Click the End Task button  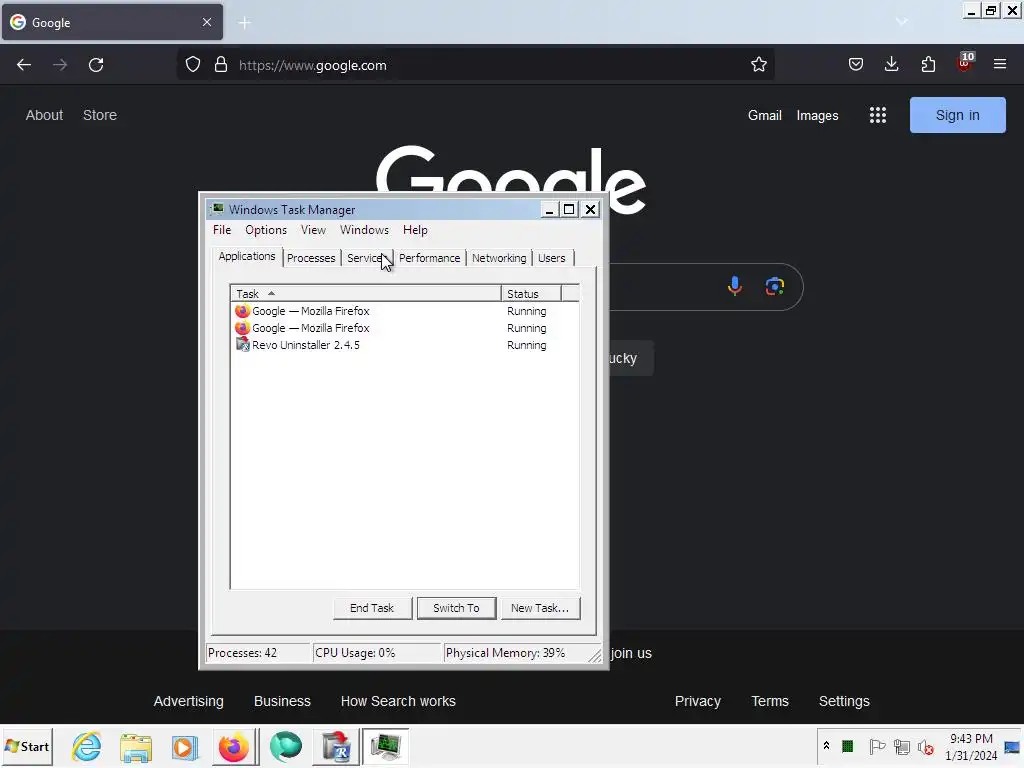(372, 608)
